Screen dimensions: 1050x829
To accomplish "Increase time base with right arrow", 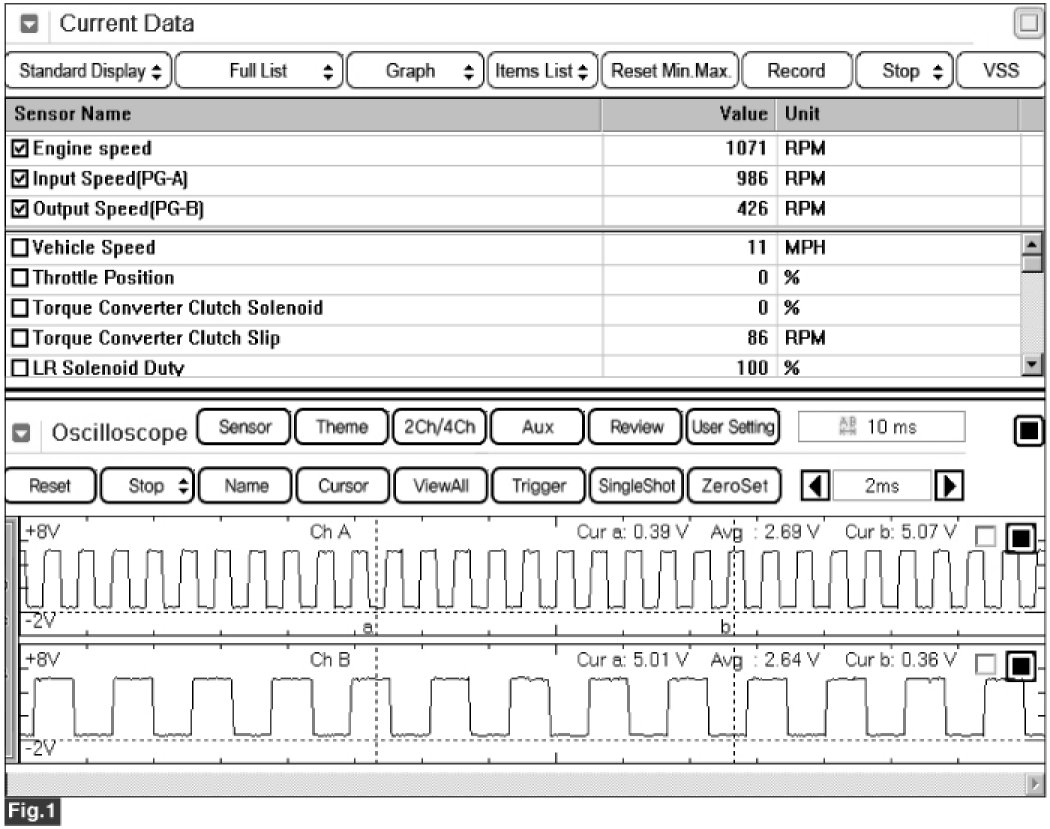I will (944, 486).
